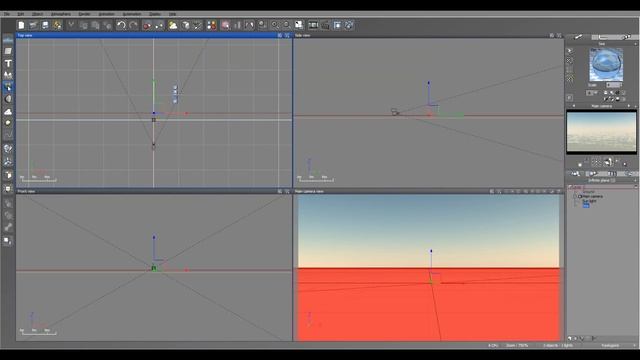Viewport: 640px width, 360px height.
Task: Click the Undo arrow icon
Action: (x=121, y=25)
